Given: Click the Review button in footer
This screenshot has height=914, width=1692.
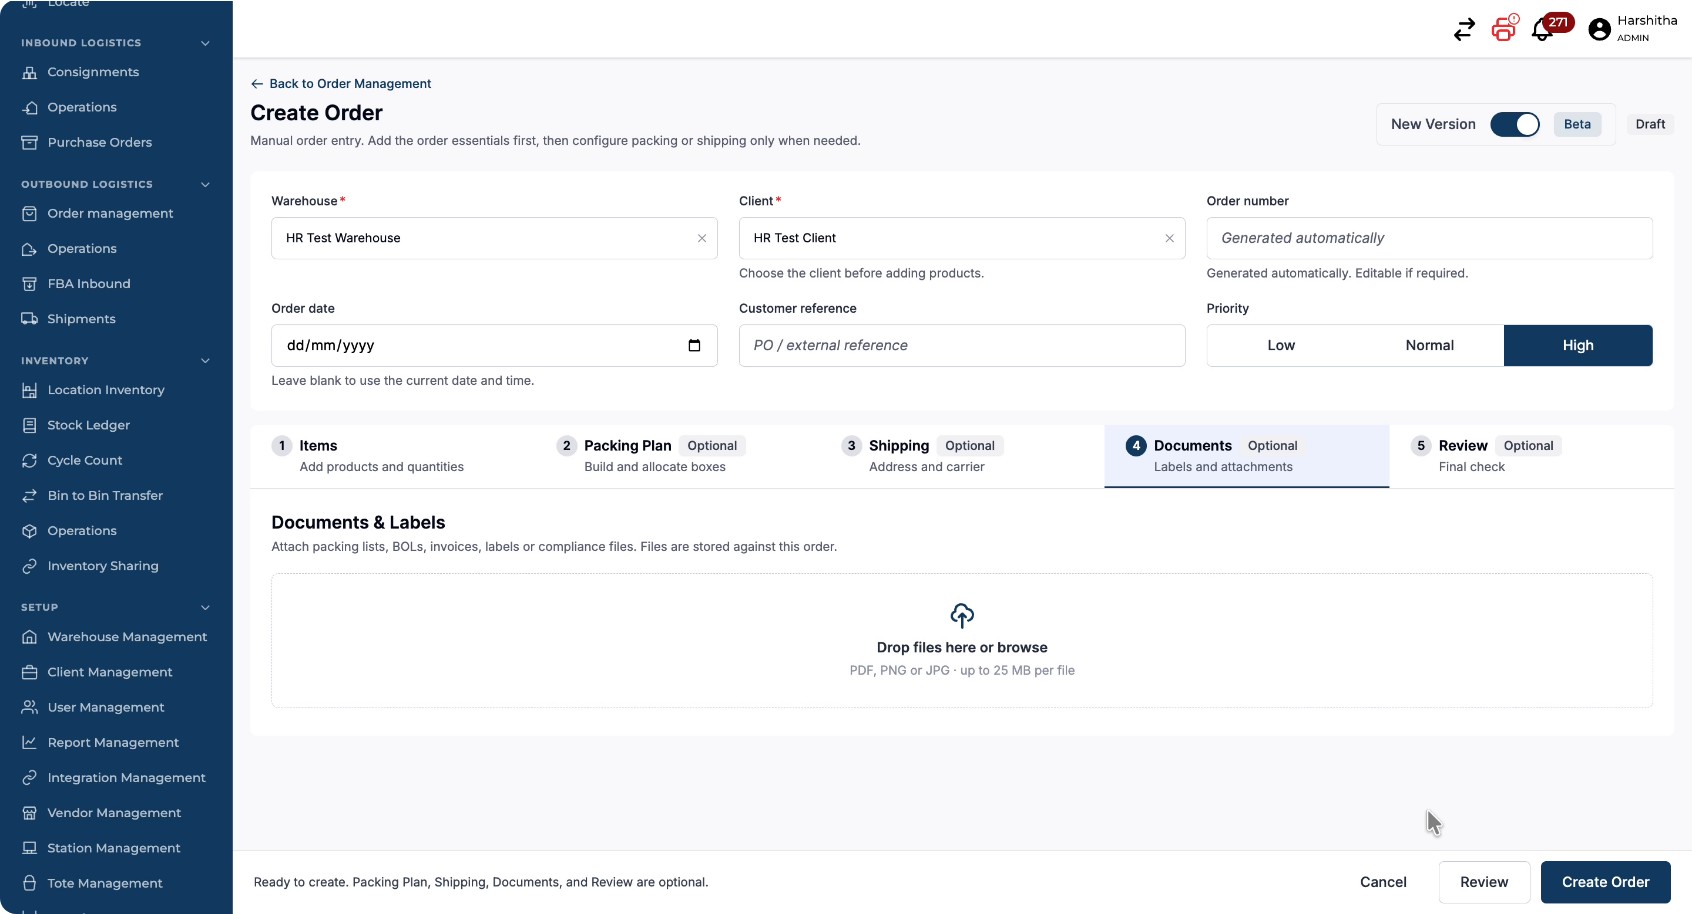Looking at the screenshot, I should [x=1484, y=882].
